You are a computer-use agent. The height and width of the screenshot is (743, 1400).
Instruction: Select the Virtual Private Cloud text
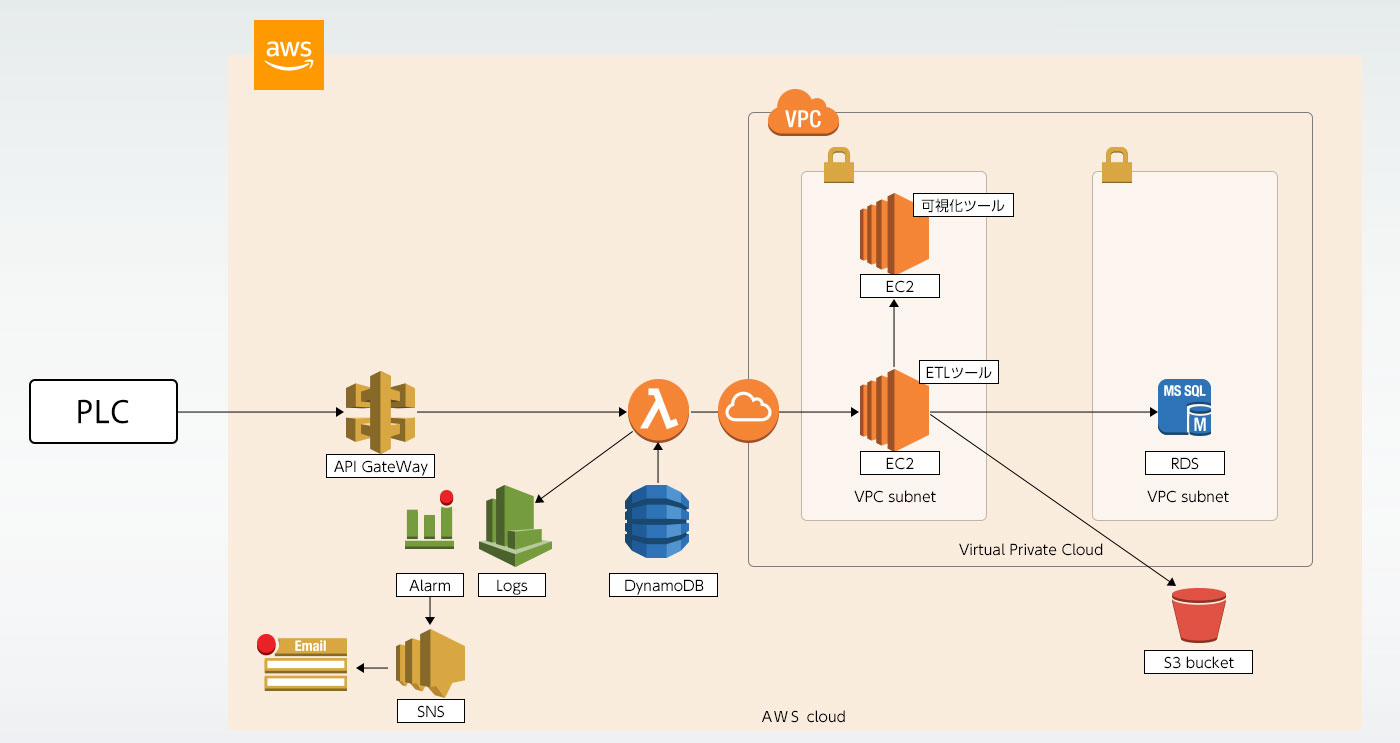[1031, 549]
